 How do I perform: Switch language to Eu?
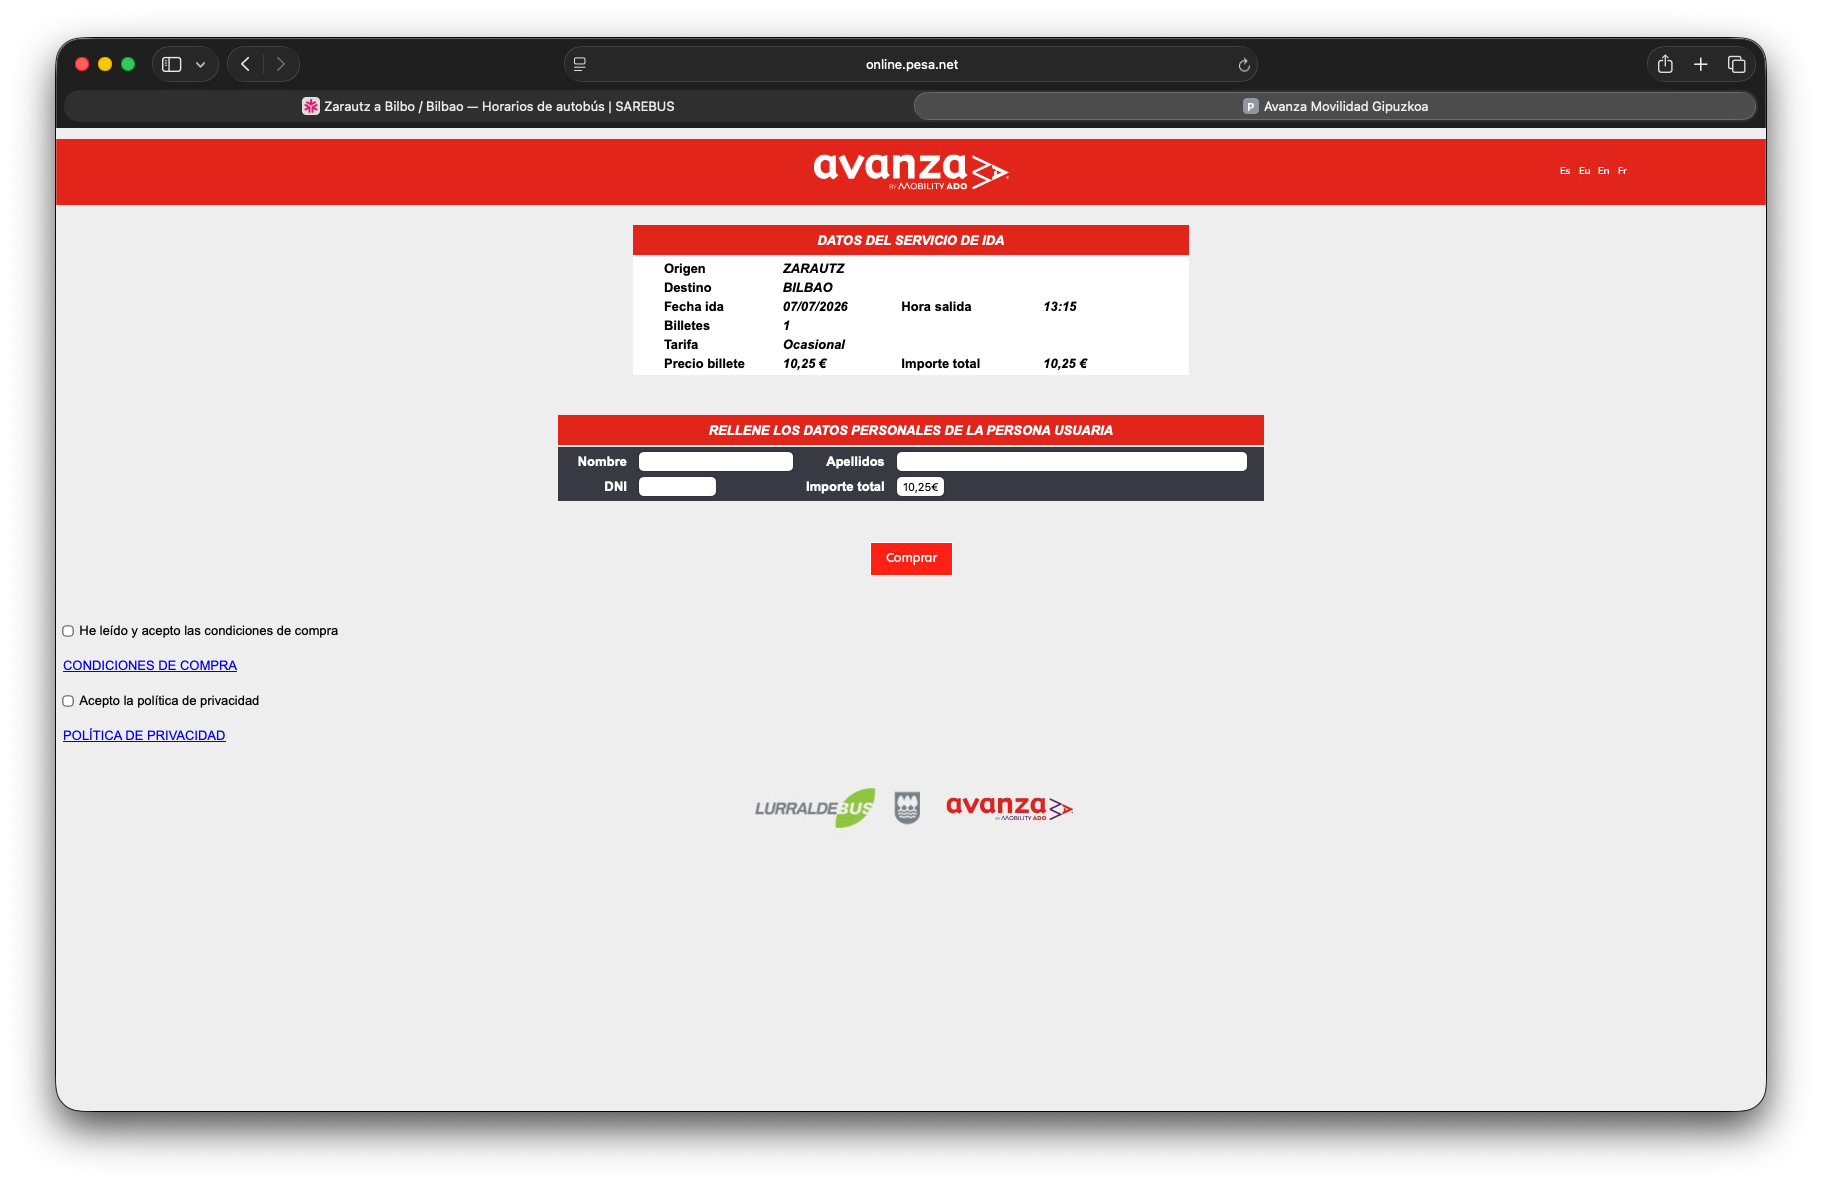tap(1584, 171)
